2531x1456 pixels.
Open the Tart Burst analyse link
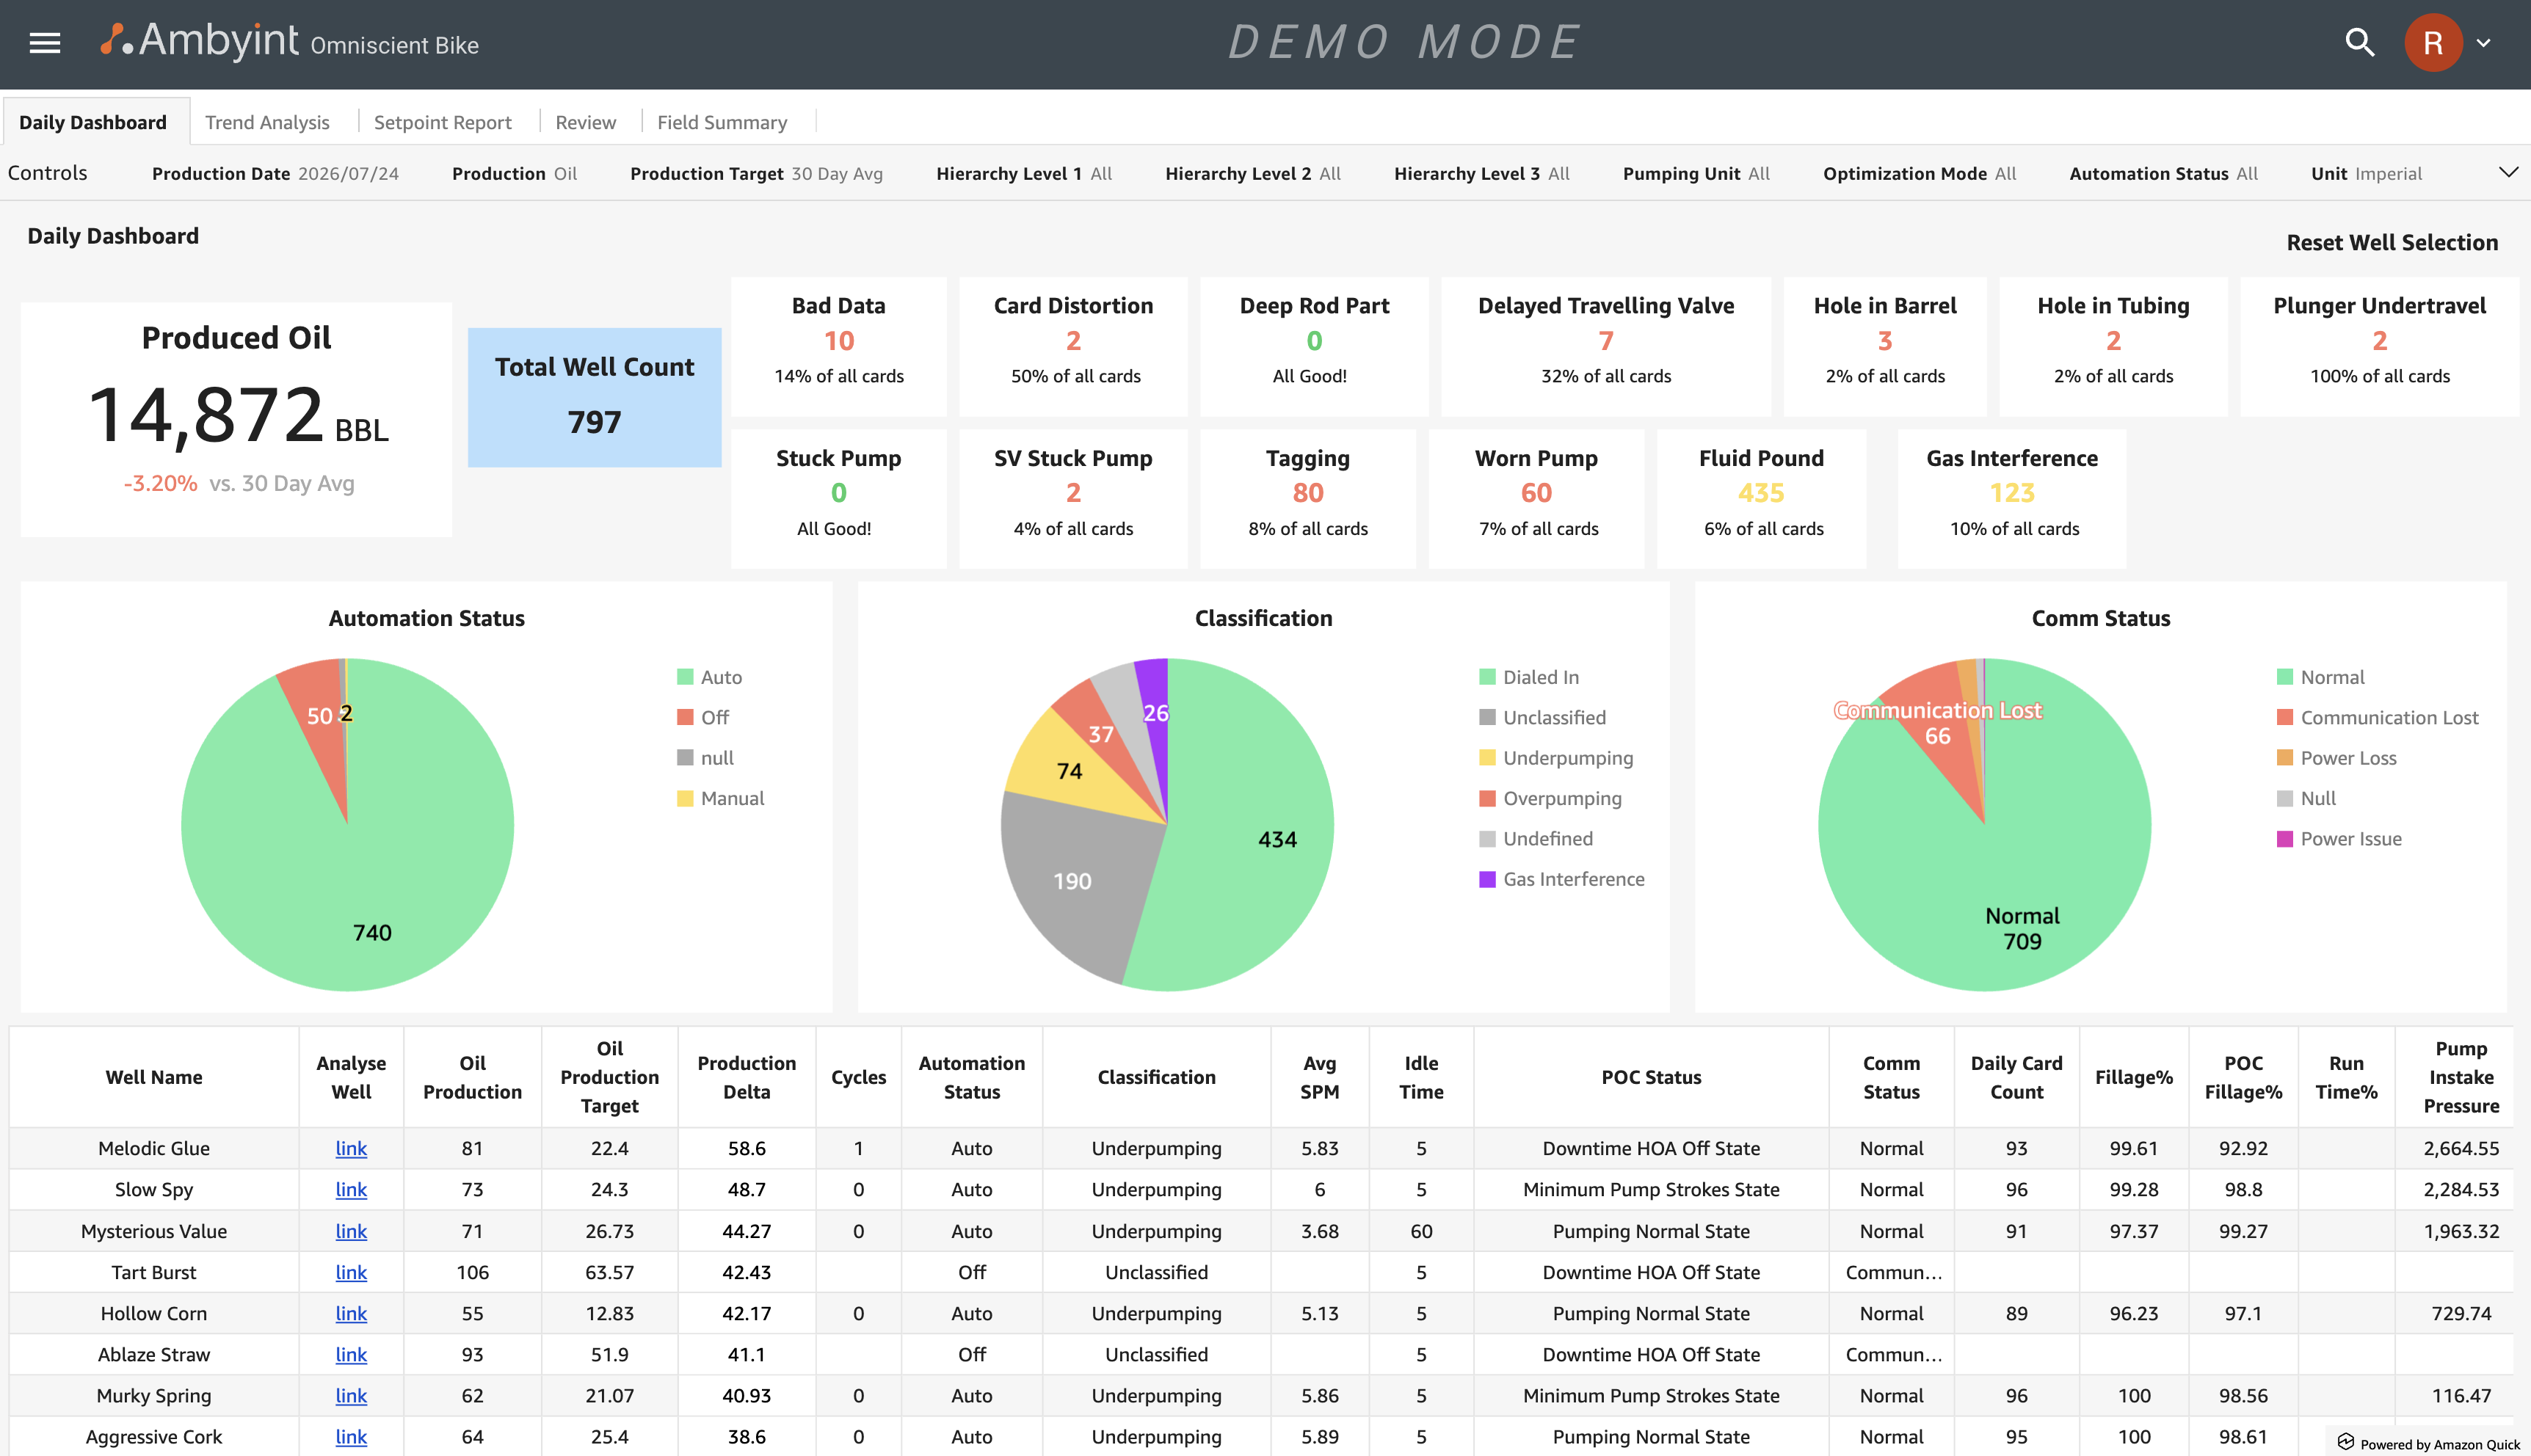pyautogui.click(x=351, y=1272)
